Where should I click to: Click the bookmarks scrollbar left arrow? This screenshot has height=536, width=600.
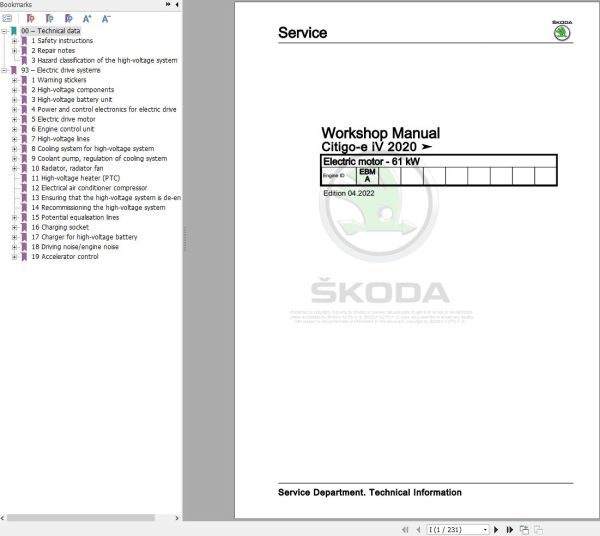point(3,518)
